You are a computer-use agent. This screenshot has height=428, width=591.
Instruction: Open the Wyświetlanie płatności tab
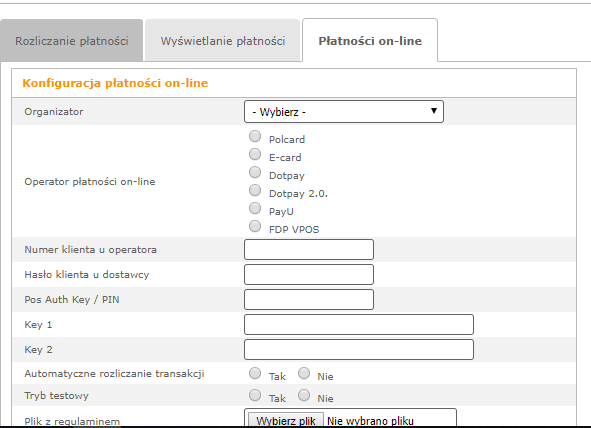pyautogui.click(x=222, y=40)
